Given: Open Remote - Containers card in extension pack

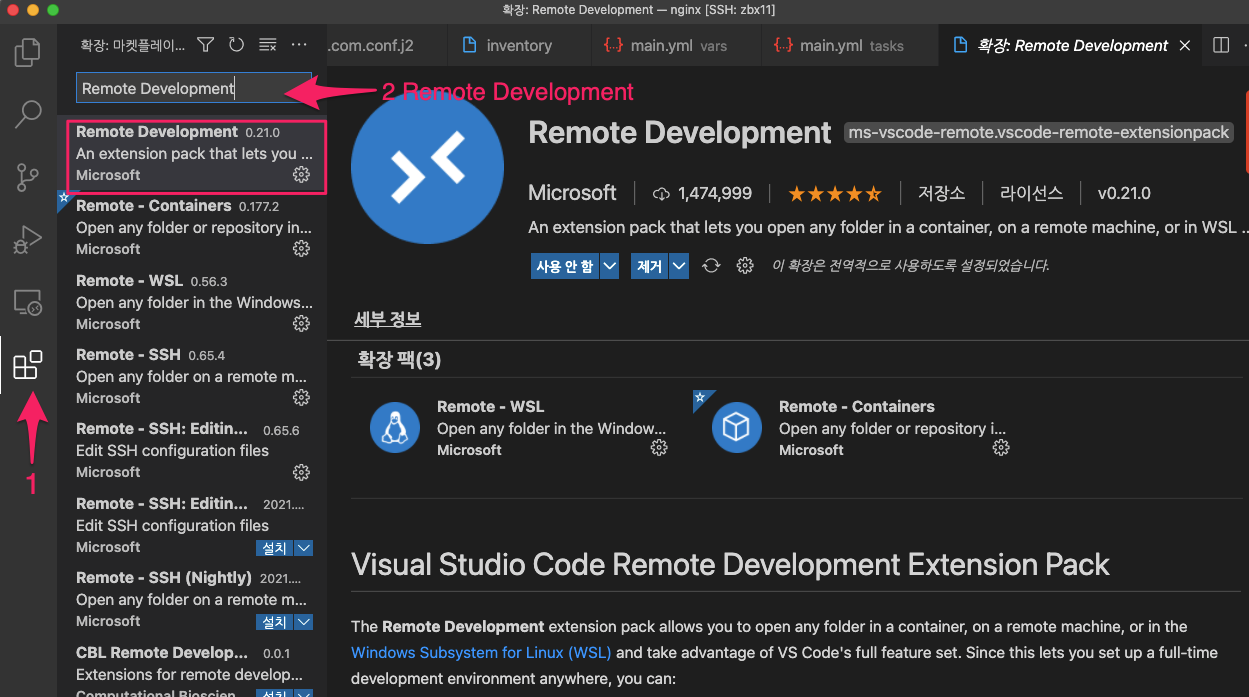Looking at the screenshot, I should pyautogui.click(x=860, y=427).
